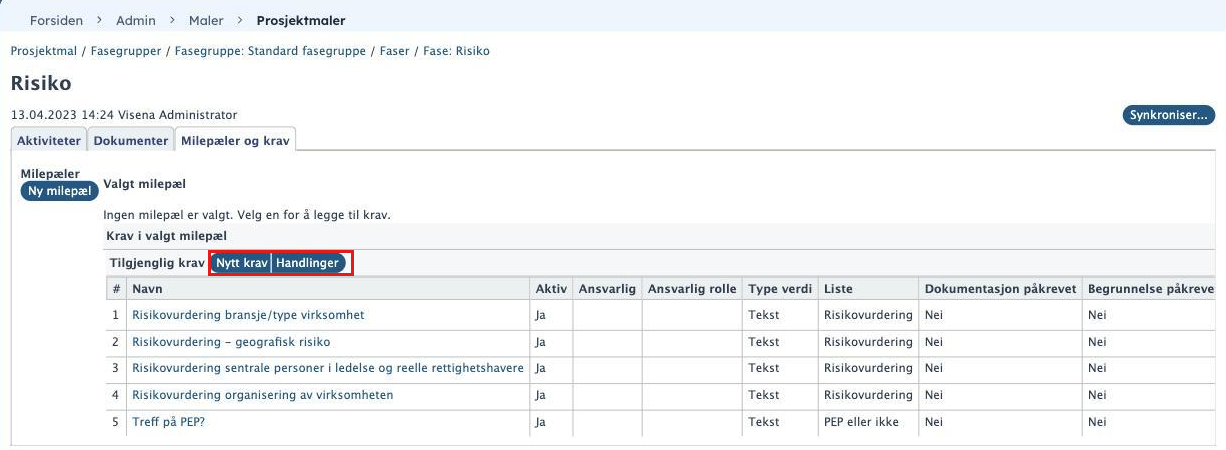Open Maler in the top navigation
The height and width of the screenshot is (450, 1226).
(206, 20)
